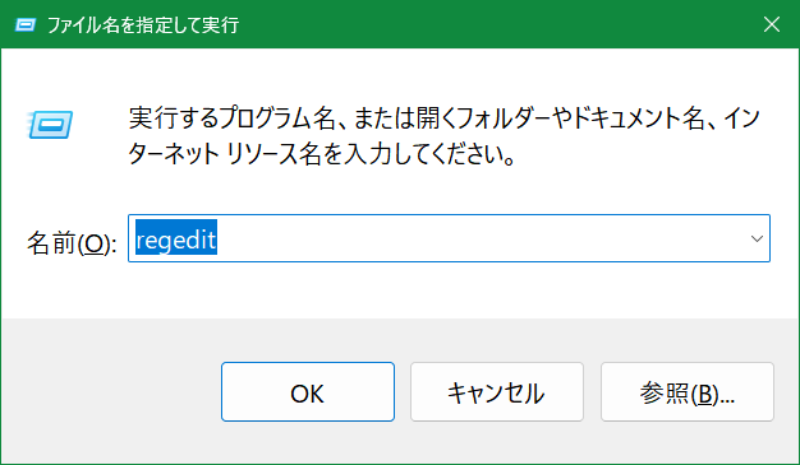Click empty green title bar area
Image resolution: width=800 pixels, height=465 pixels.
coord(500,24)
